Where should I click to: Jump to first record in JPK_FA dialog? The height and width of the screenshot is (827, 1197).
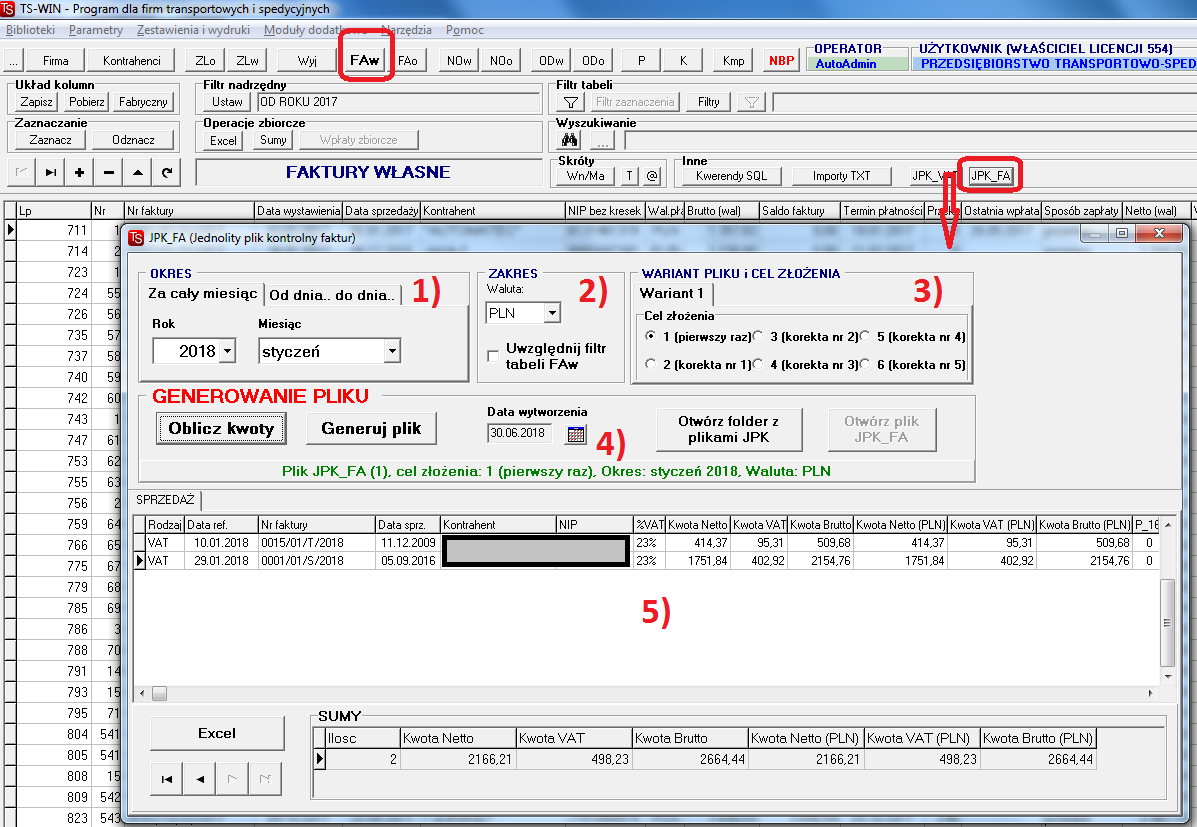tap(167, 779)
